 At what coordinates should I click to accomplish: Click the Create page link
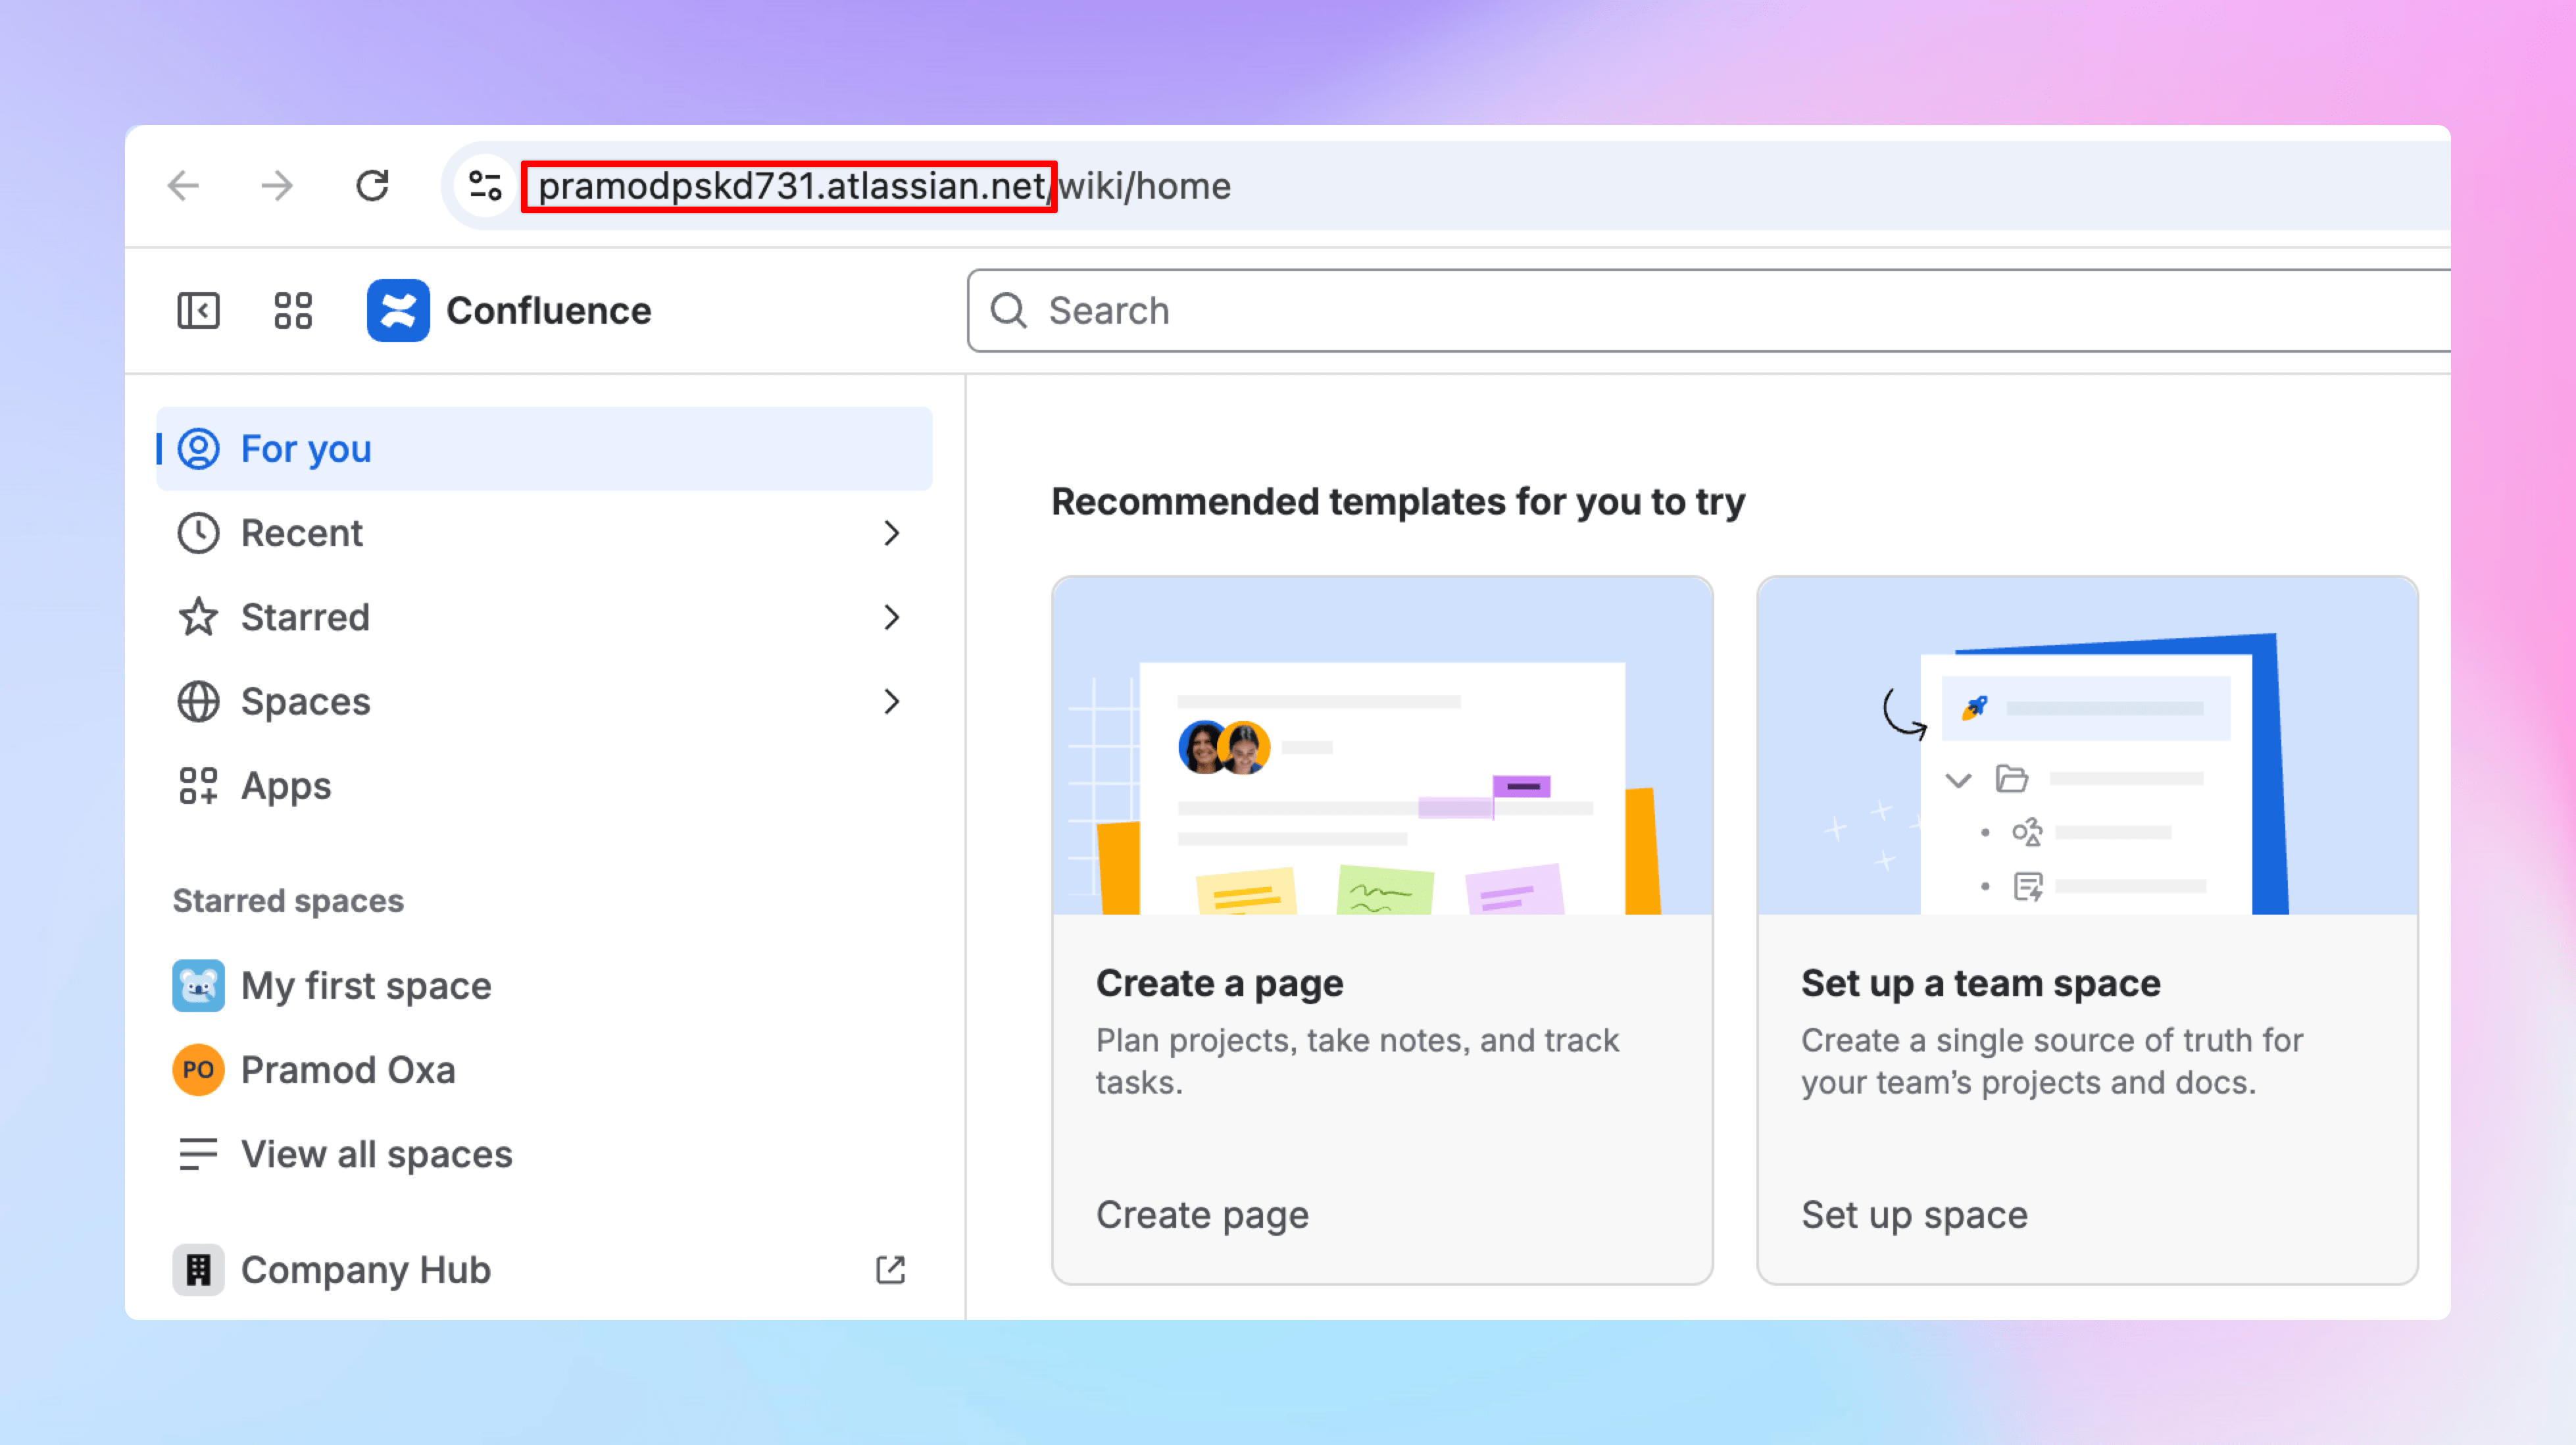(x=1202, y=1215)
